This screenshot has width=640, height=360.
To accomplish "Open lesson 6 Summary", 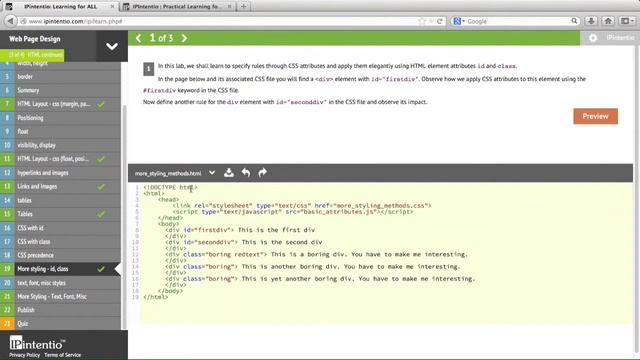I will pos(60,90).
